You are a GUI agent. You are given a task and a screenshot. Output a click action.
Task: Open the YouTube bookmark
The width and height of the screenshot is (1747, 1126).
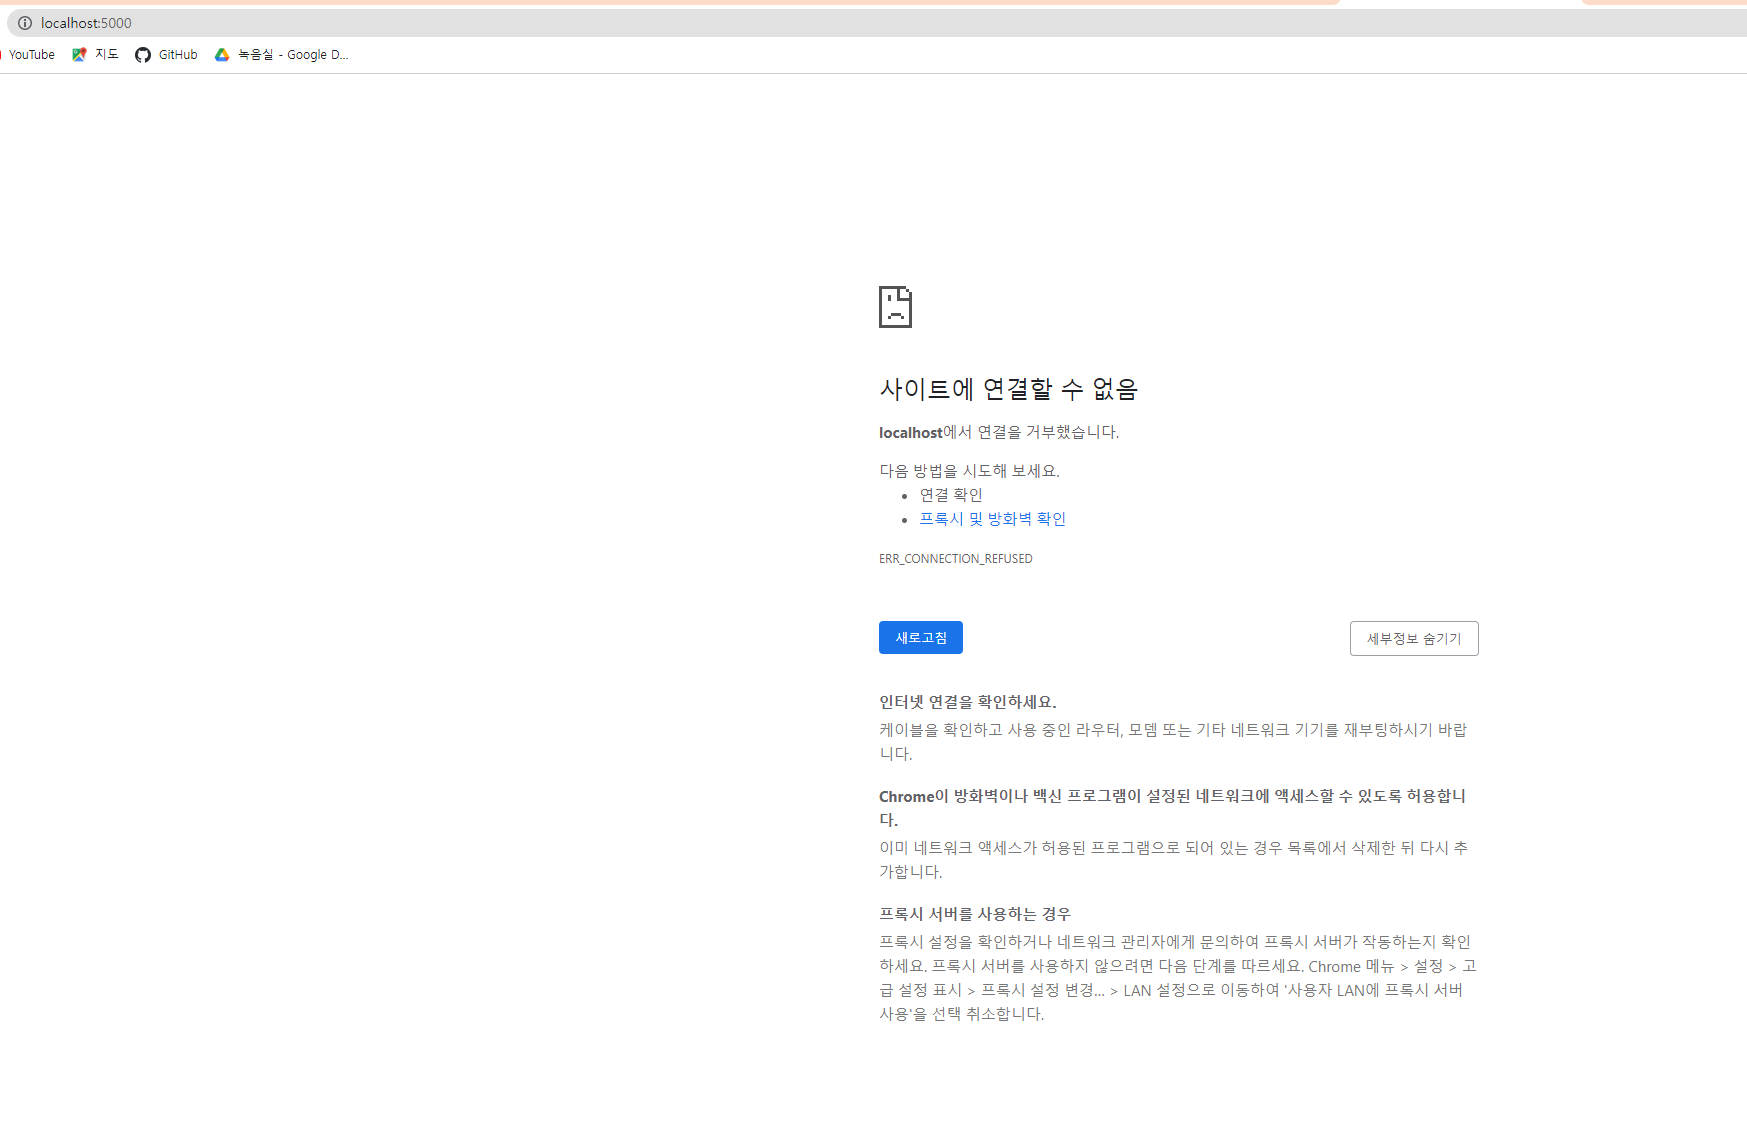pos(30,55)
